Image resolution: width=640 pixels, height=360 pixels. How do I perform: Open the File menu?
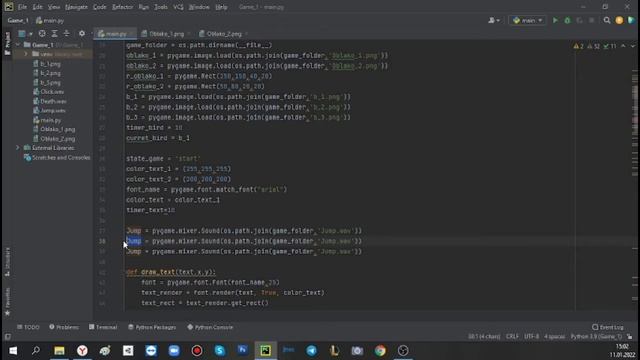pyautogui.click(x=22, y=7)
